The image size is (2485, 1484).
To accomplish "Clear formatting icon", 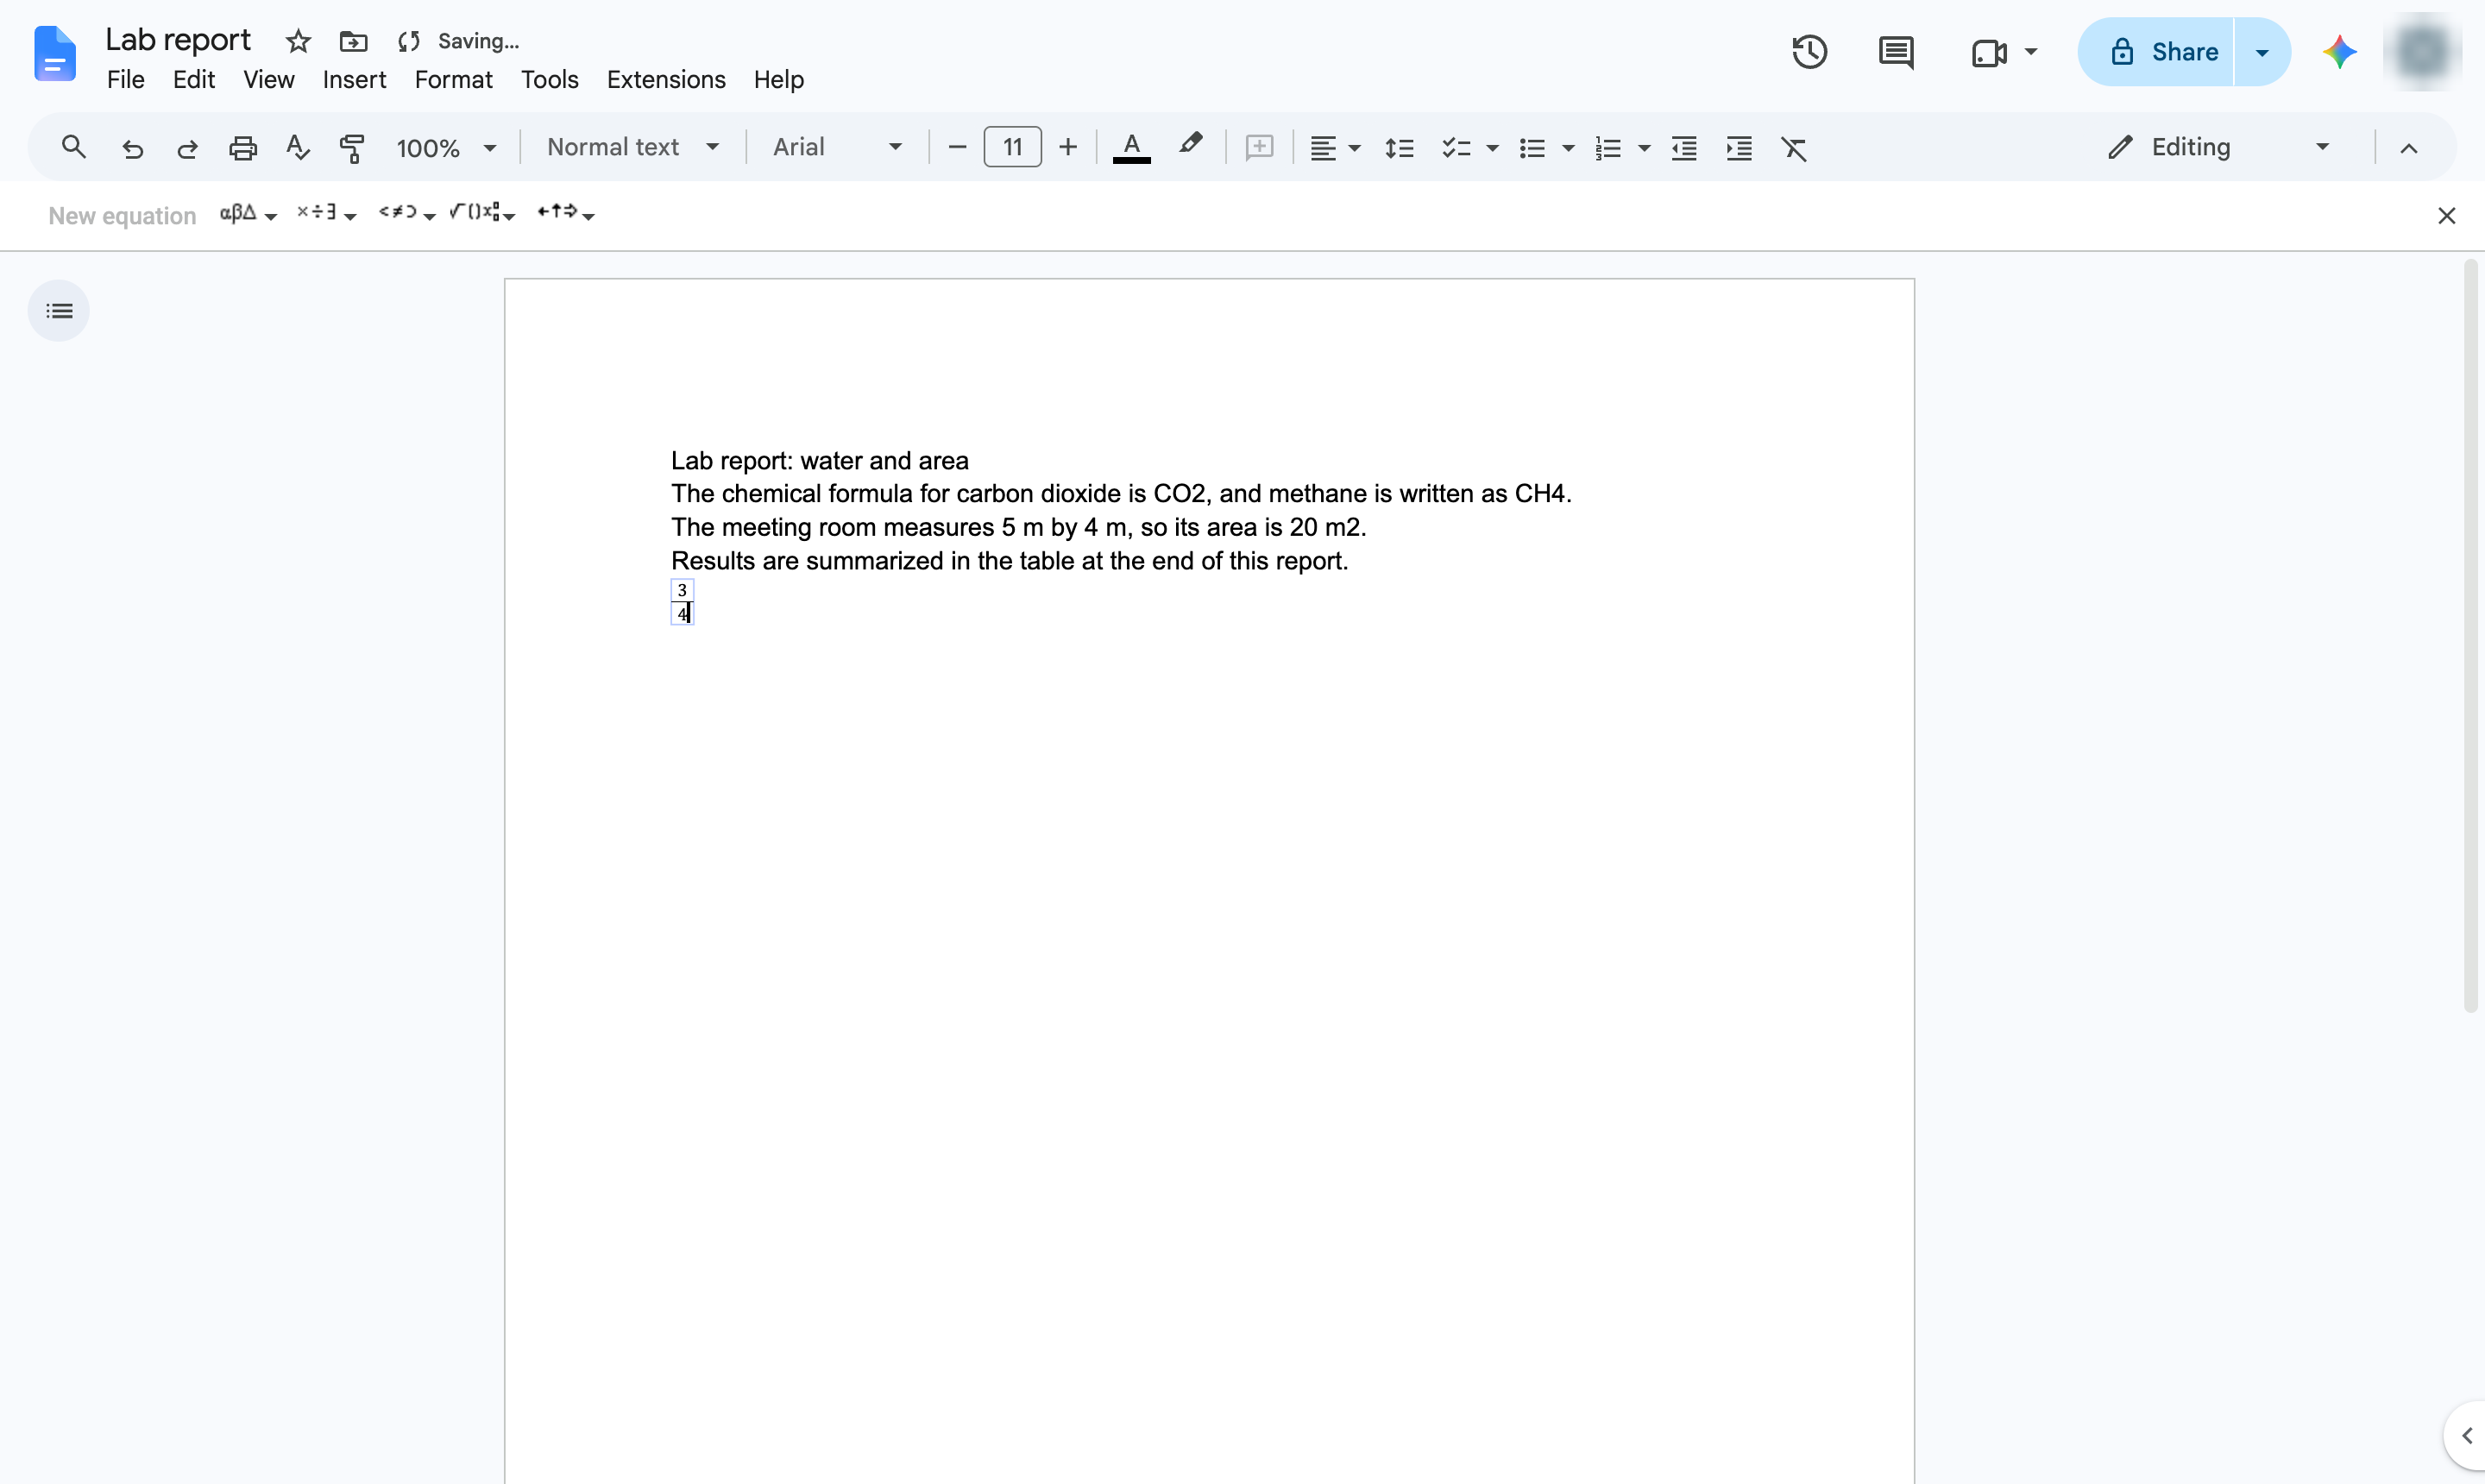I will point(1794,148).
